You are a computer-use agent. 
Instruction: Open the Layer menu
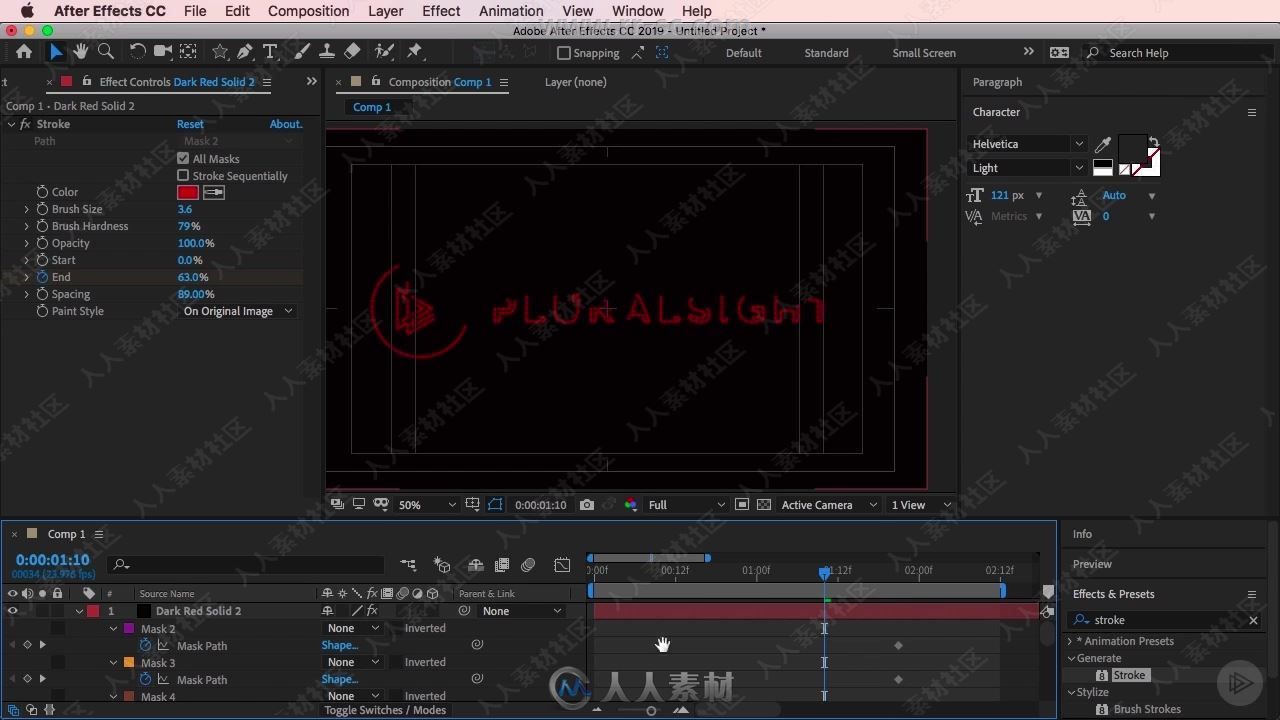pos(385,11)
